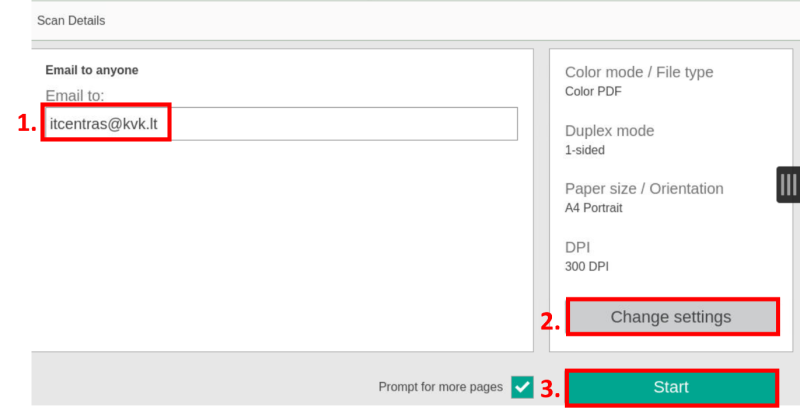Select the Email to anyone heading
Screen dimensions: 800x420
pos(92,70)
